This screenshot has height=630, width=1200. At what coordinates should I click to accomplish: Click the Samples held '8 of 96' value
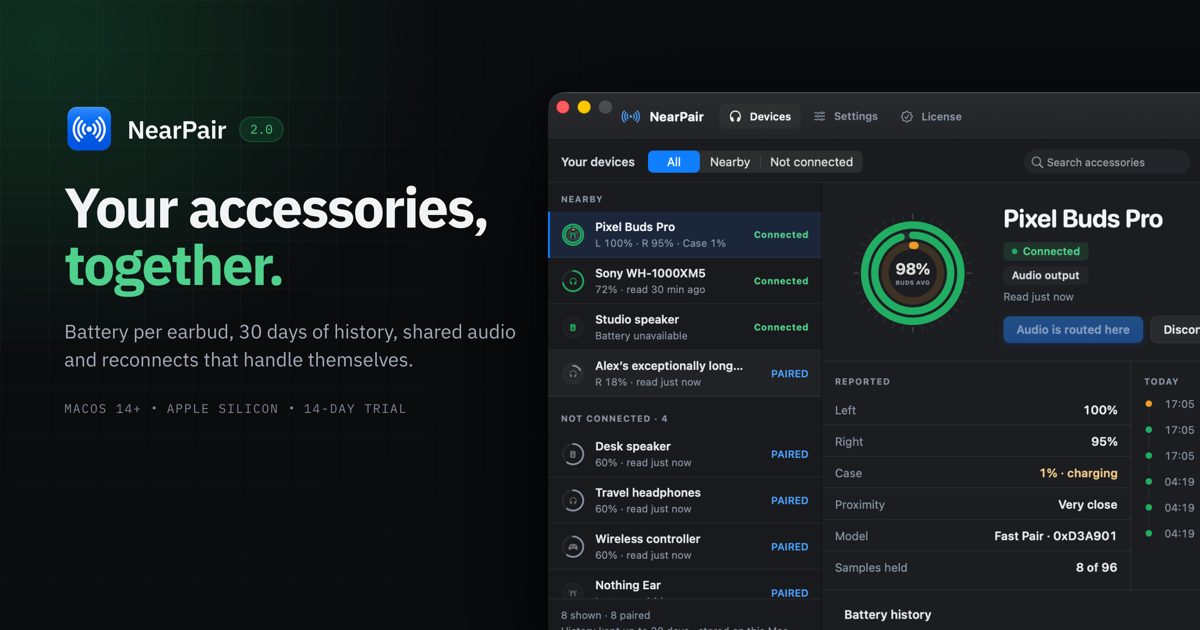(1097, 567)
